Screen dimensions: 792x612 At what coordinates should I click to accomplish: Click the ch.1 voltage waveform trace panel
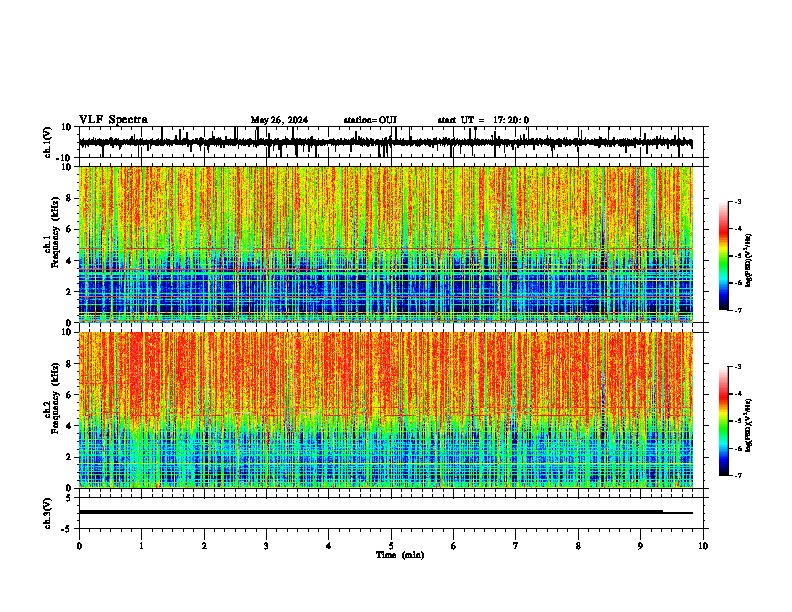click(x=391, y=142)
